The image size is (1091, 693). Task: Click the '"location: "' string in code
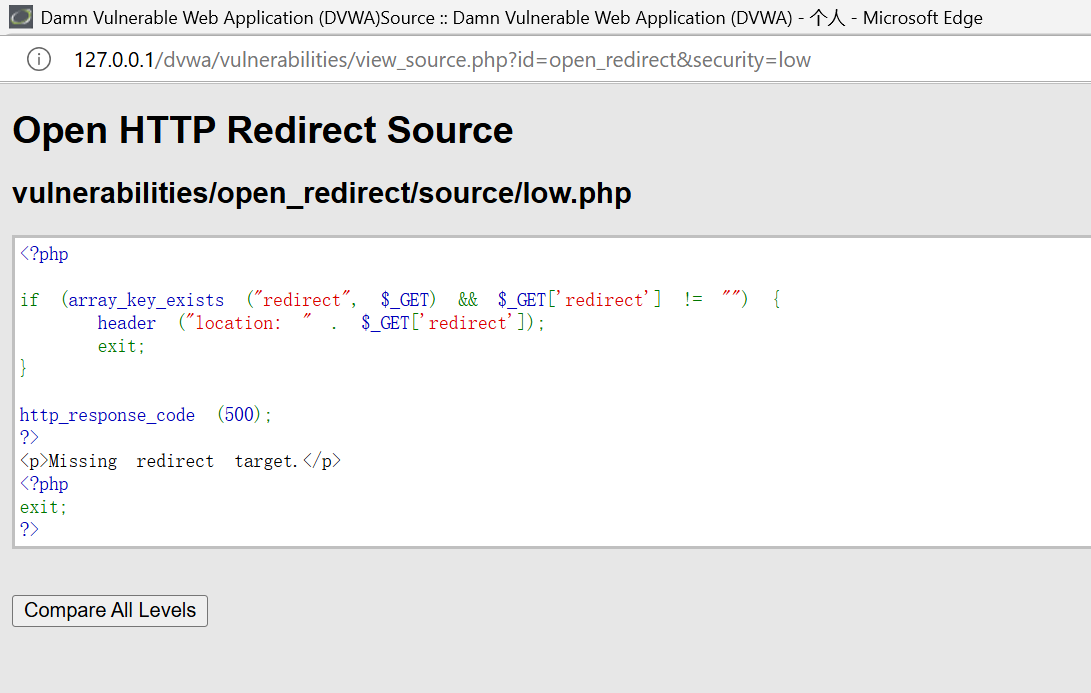point(248,323)
